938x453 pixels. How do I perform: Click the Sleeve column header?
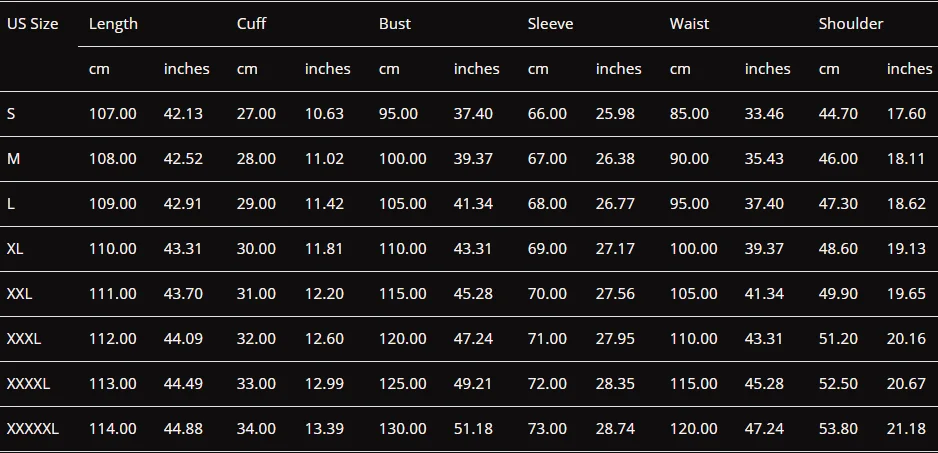[x=550, y=24]
